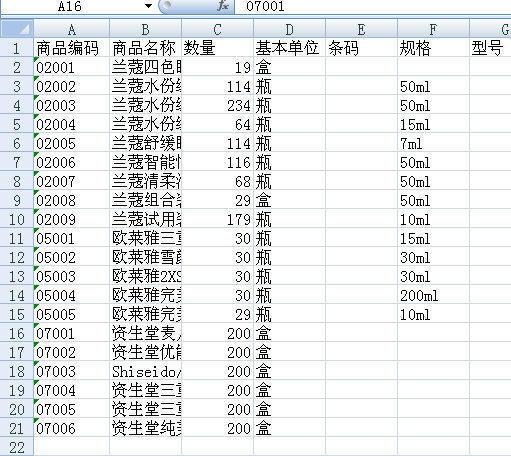Image resolution: width=511 pixels, height=456 pixels.
Task: Open the Name Box dropdown arrow
Action: (x=148, y=6)
